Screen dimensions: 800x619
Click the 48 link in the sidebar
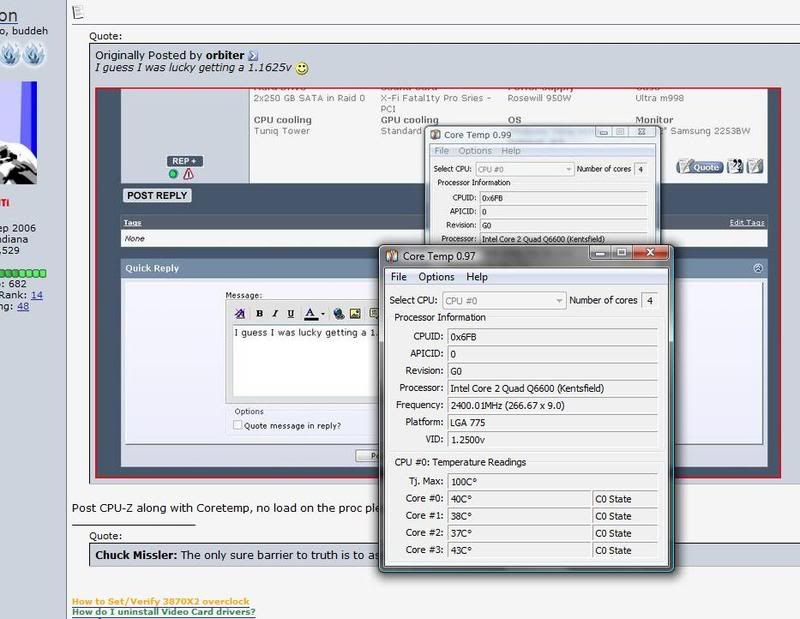(23, 306)
